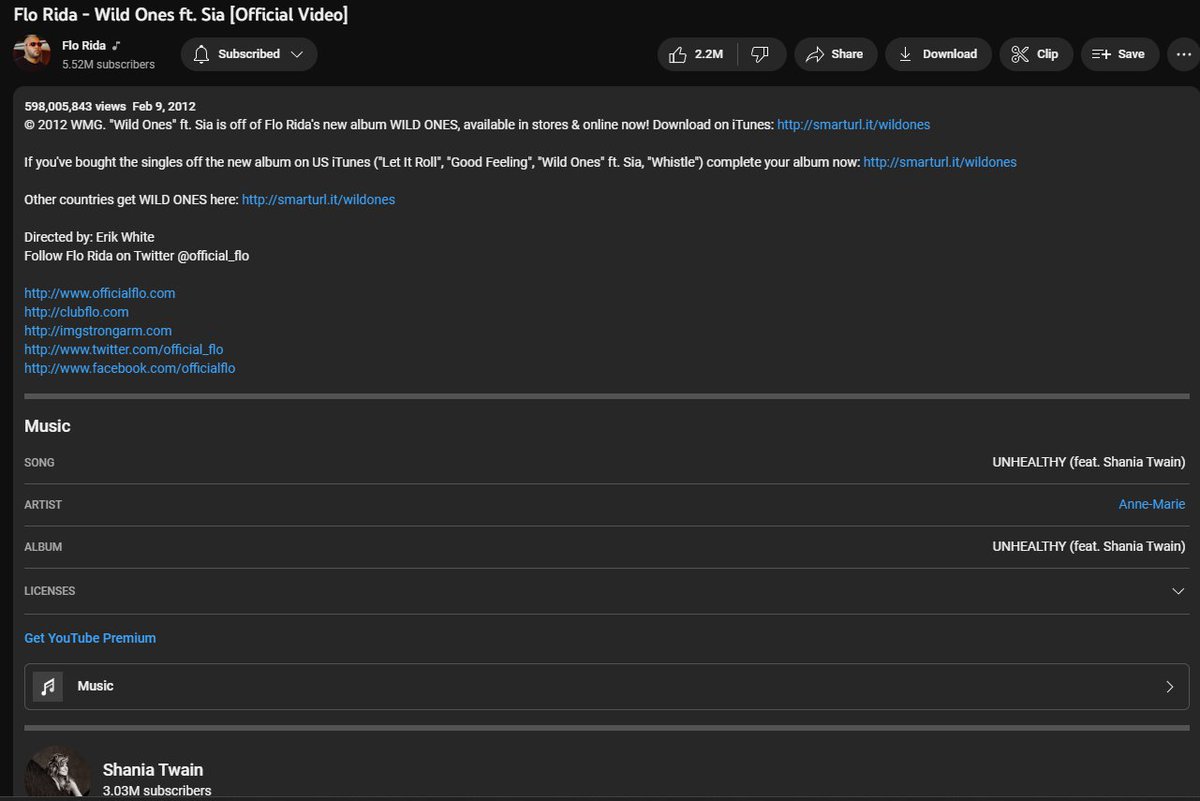Expand the Licenses row chevron
The height and width of the screenshot is (801, 1200).
[1178, 591]
